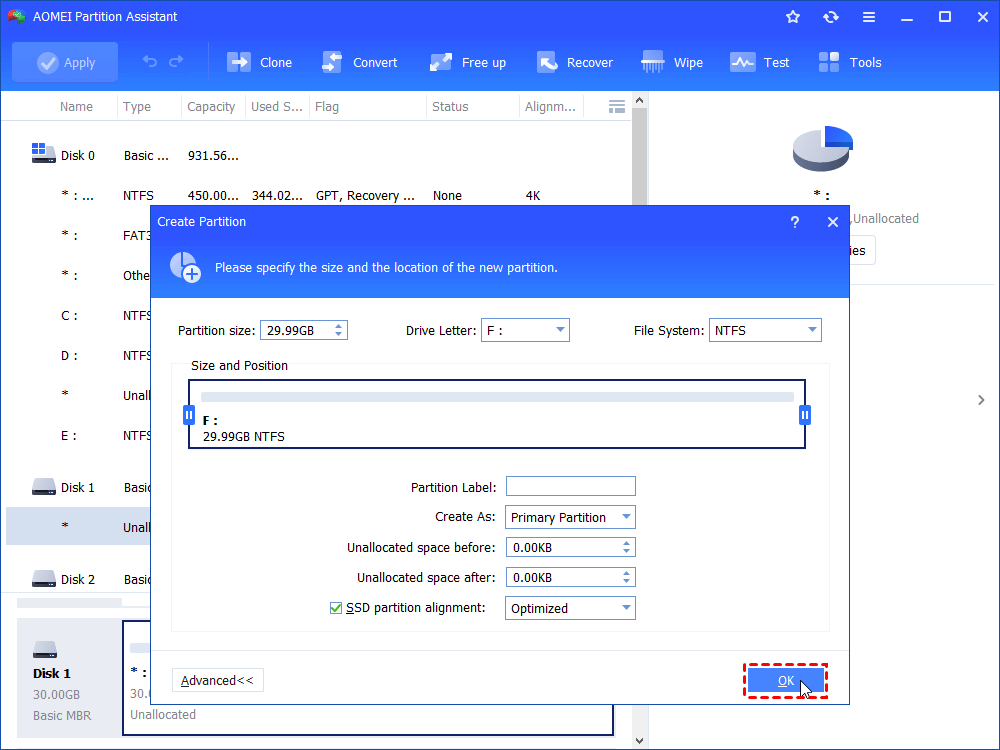Open the Recover tool
The image size is (1000, 750).
tap(575, 62)
